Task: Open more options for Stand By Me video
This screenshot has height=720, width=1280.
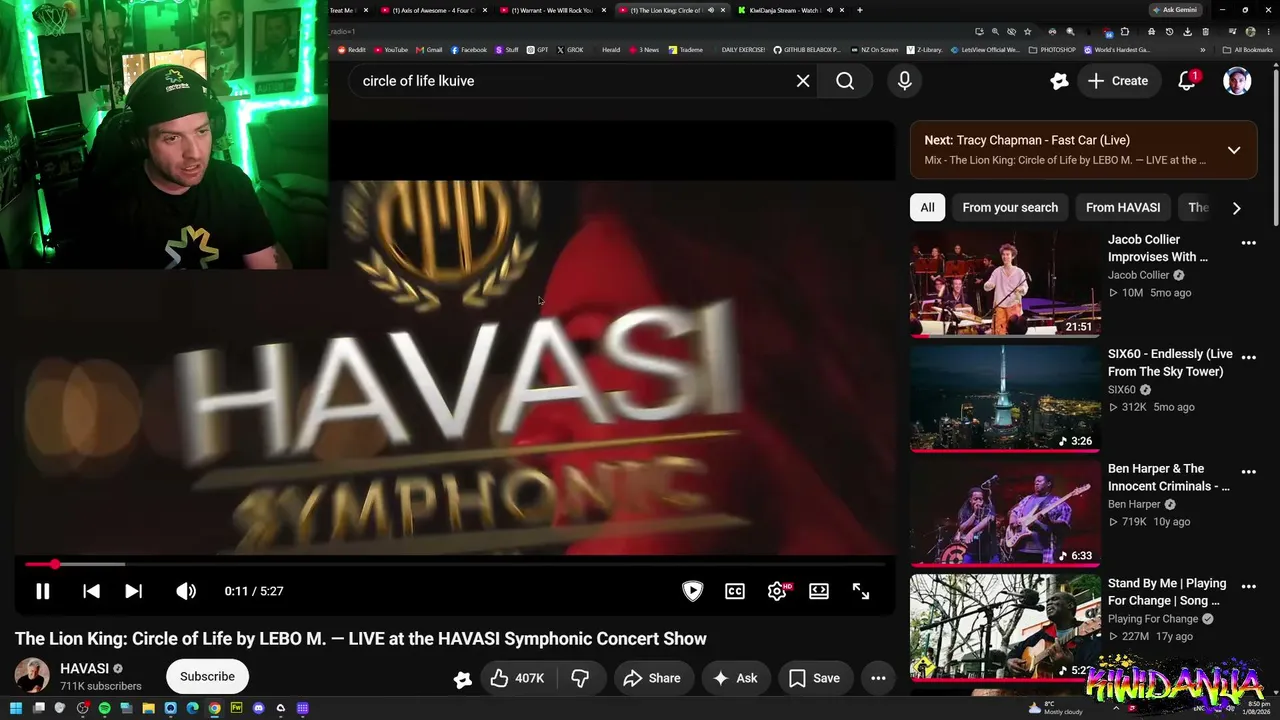Action: coord(1248,586)
